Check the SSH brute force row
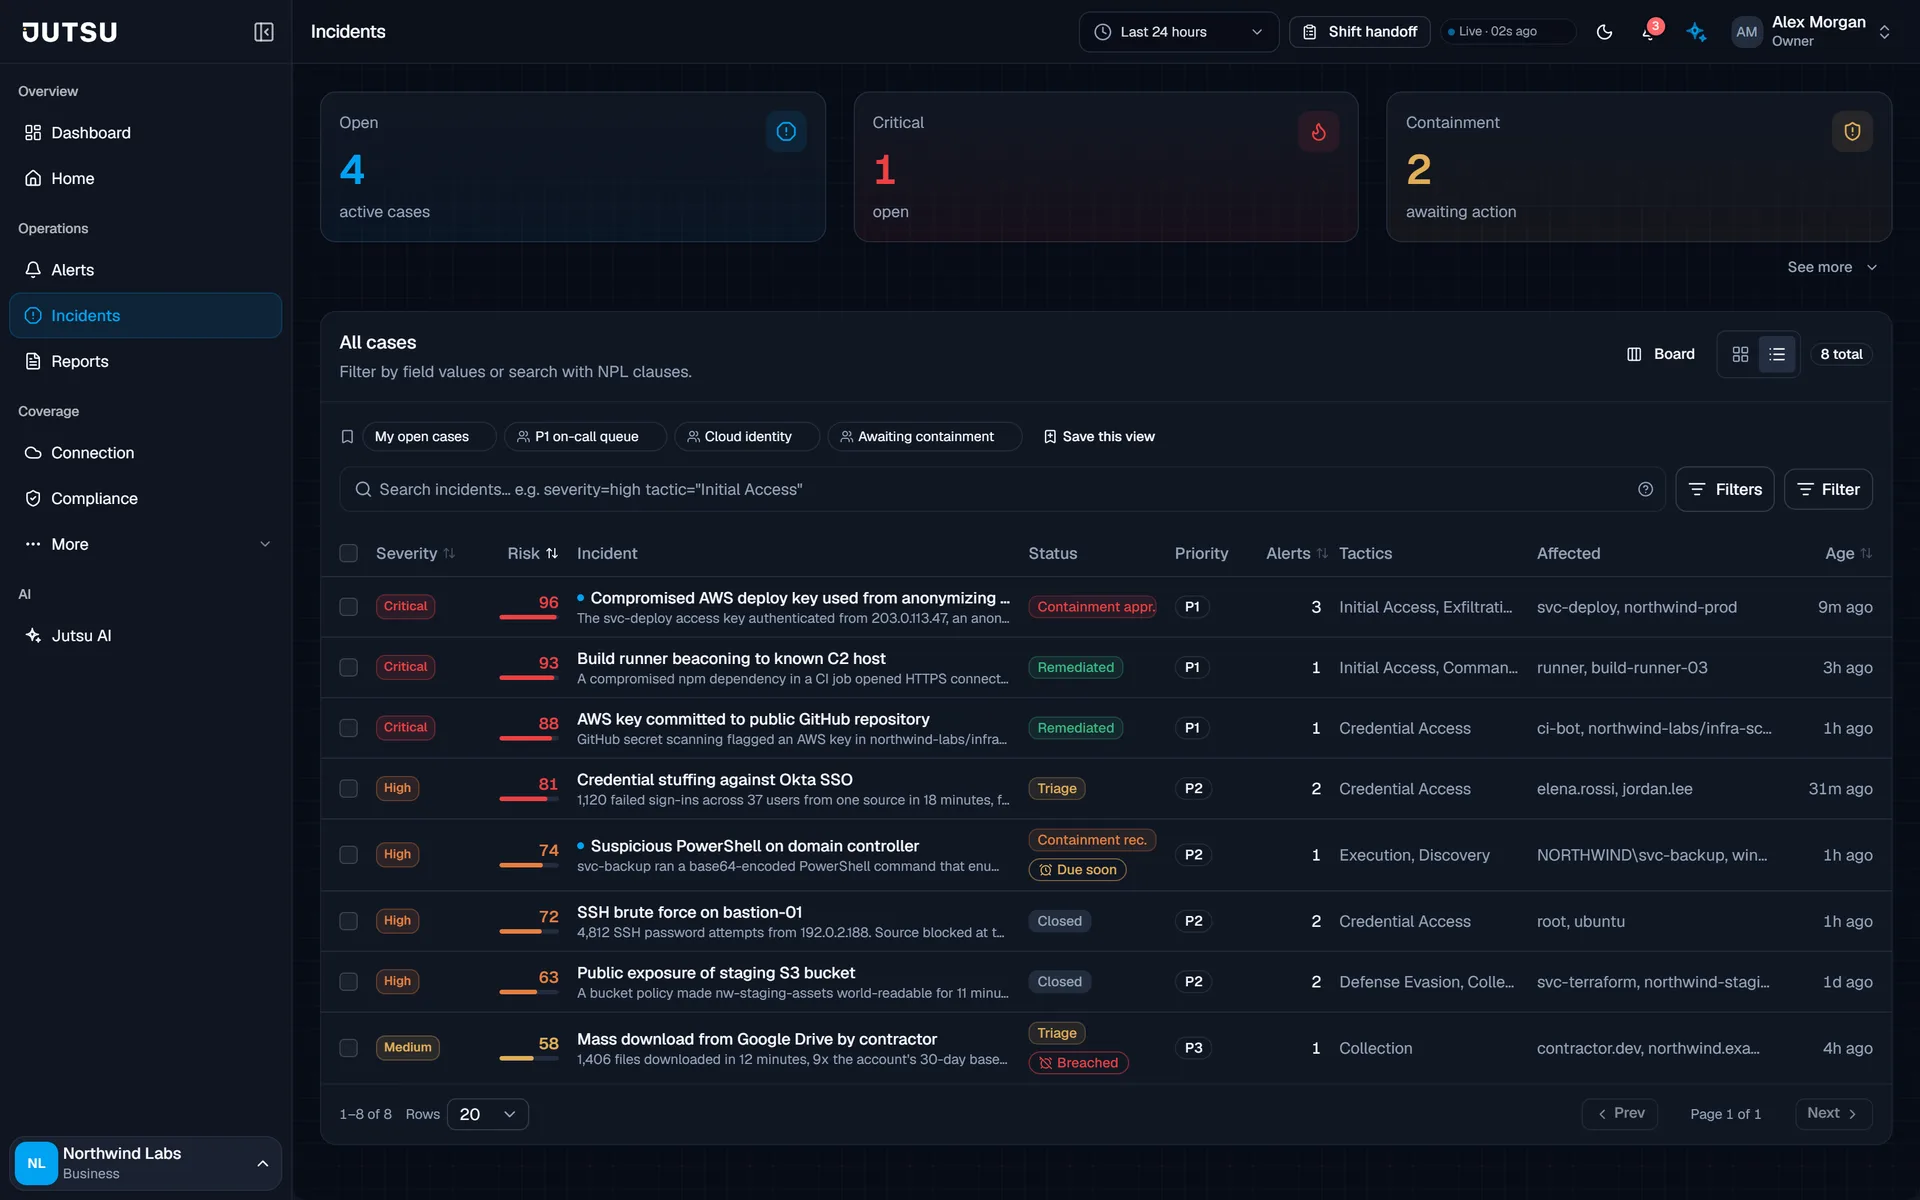 tap(348, 921)
